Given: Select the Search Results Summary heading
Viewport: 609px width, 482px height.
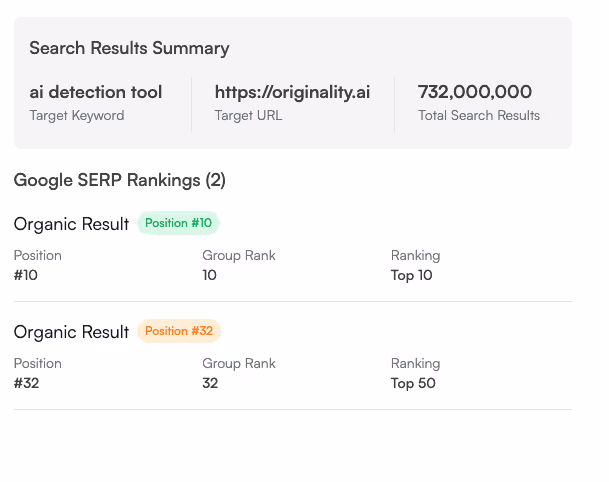Looking at the screenshot, I should (129, 48).
